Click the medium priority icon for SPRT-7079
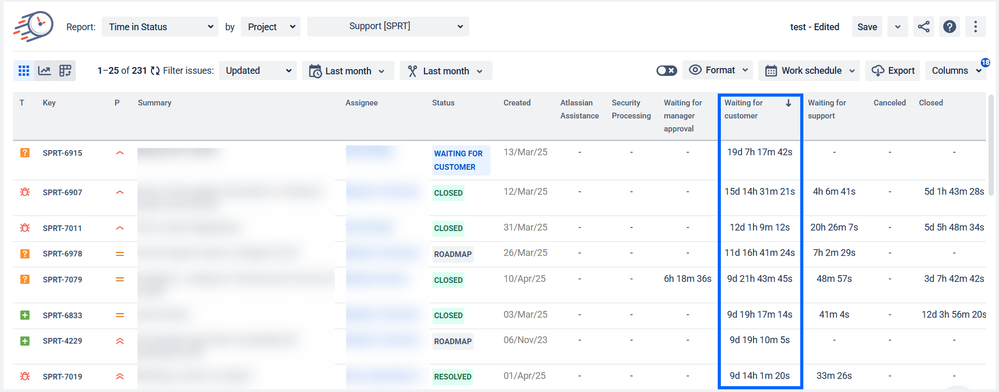 [119, 279]
